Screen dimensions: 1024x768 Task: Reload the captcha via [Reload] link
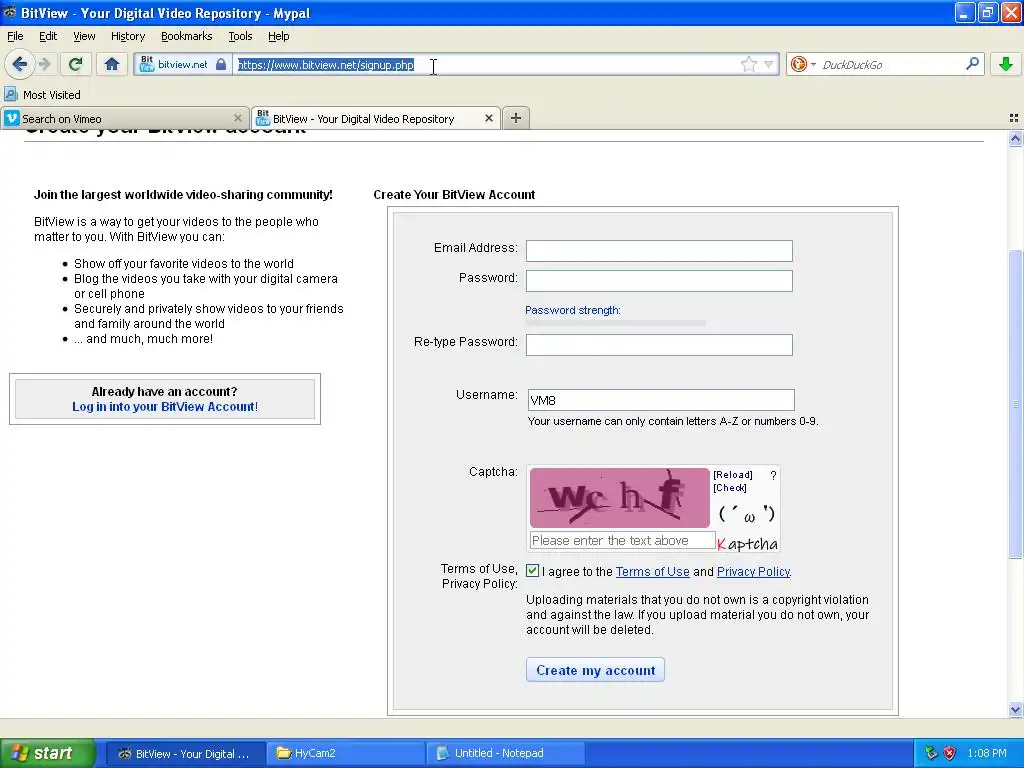tap(733, 475)
